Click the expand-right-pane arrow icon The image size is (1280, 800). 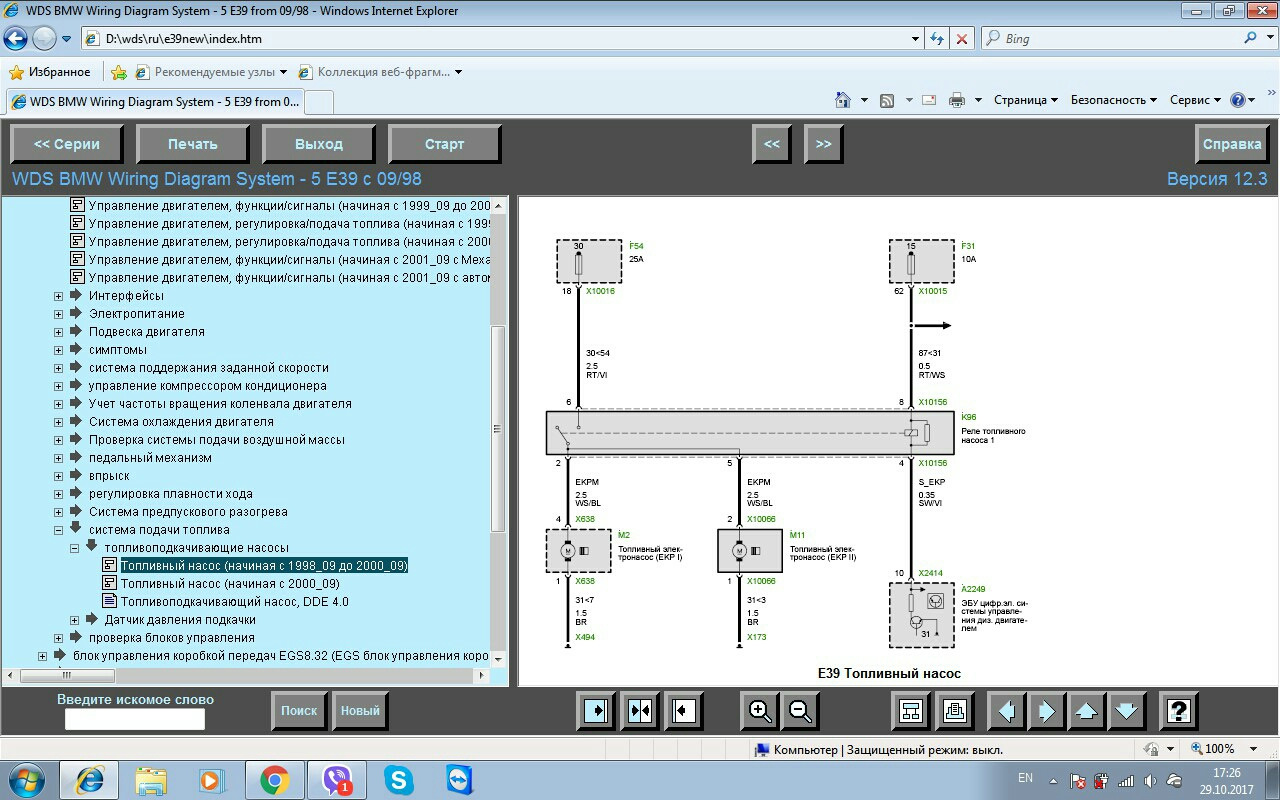click(x=684, y=711)
